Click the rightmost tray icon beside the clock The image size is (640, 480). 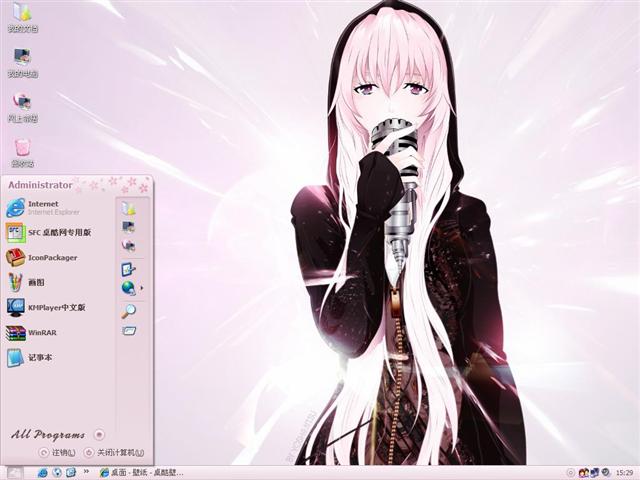click(606, 473)
